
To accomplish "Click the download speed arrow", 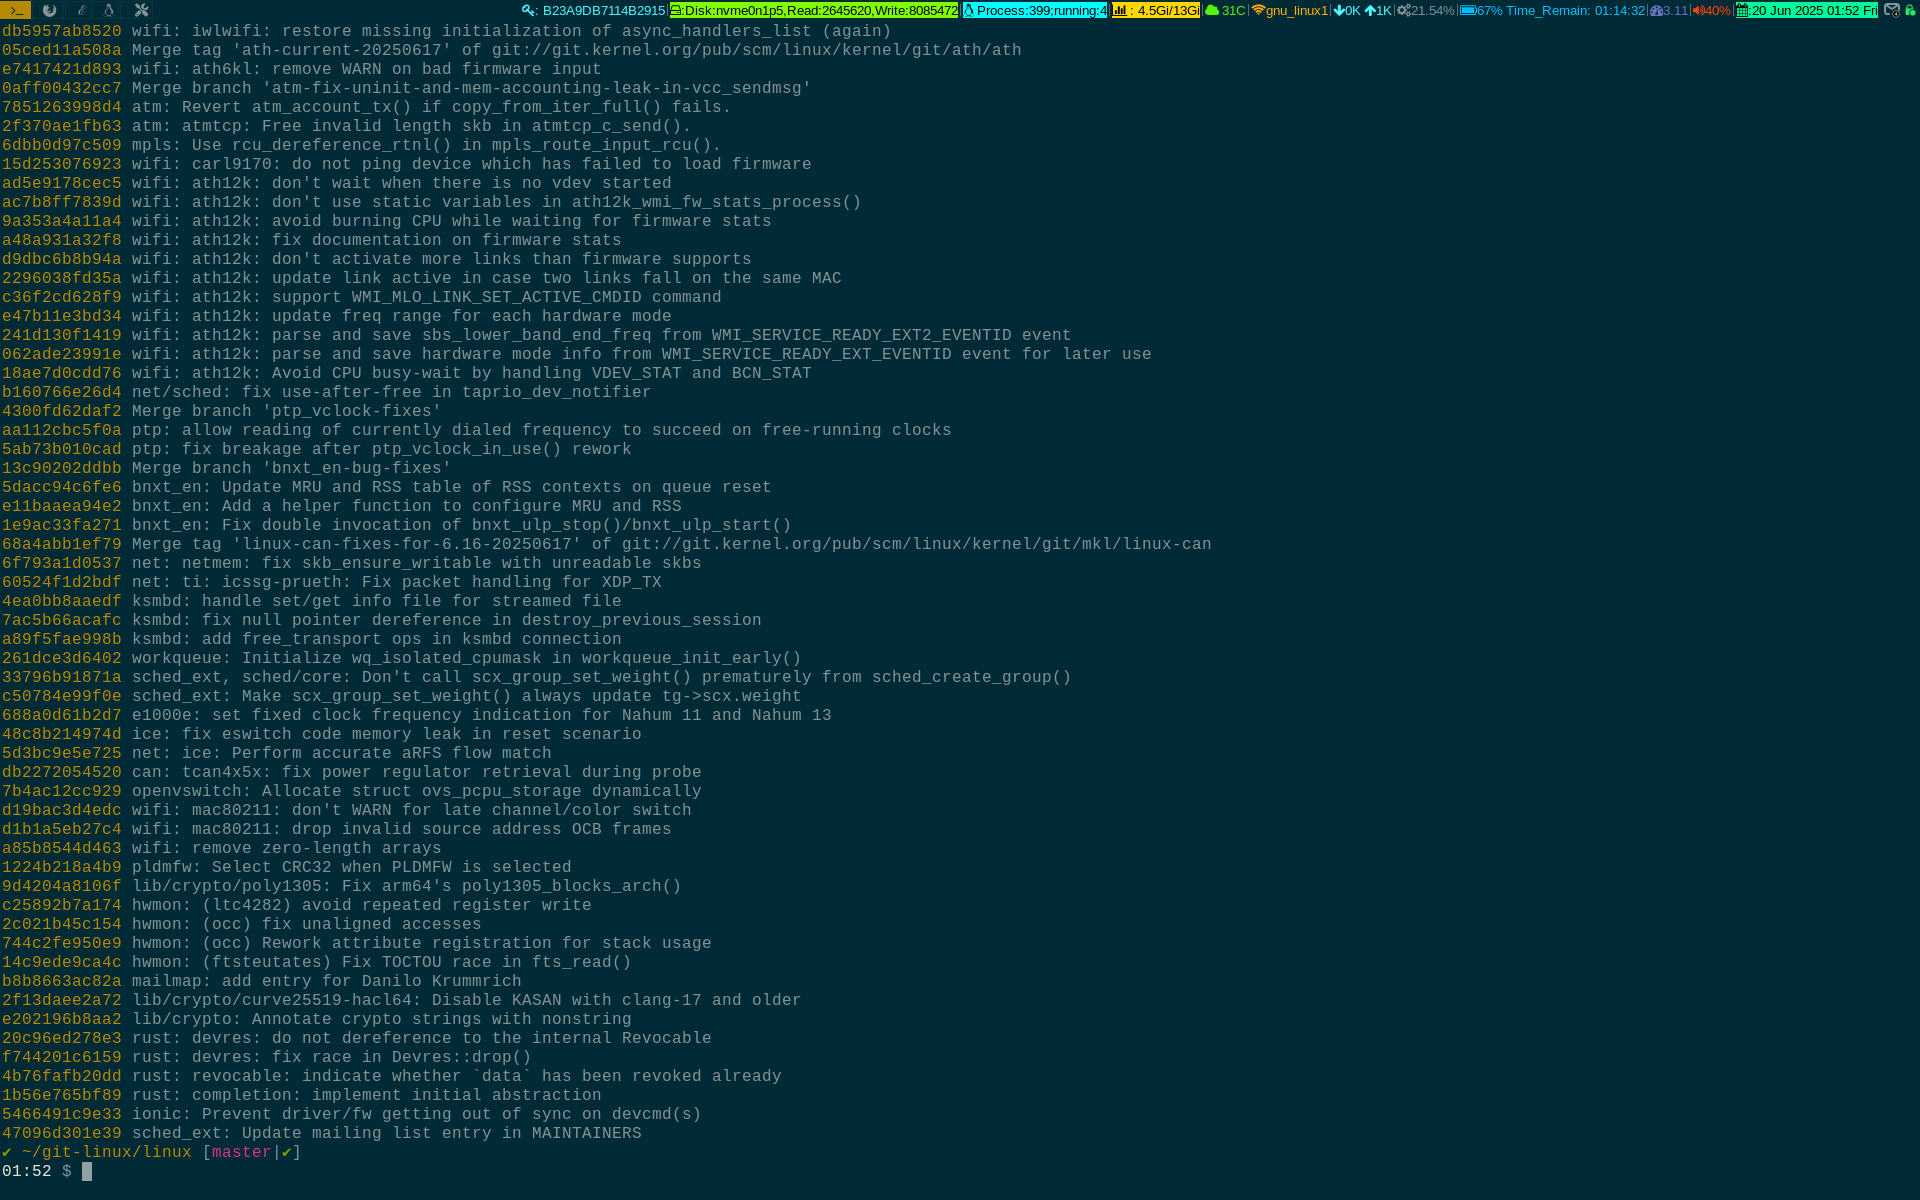I will click(1339, 10).
